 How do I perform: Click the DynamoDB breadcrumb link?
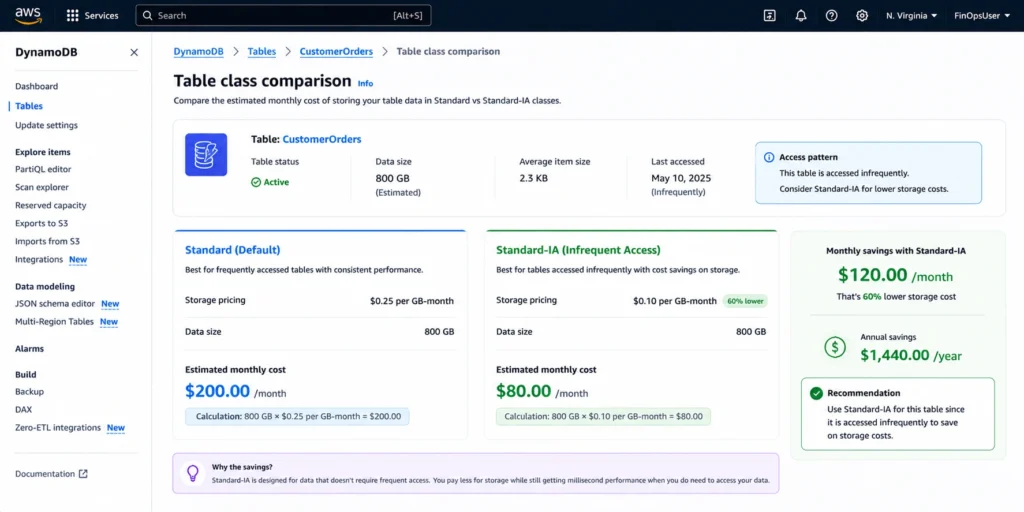pos(199,52)
